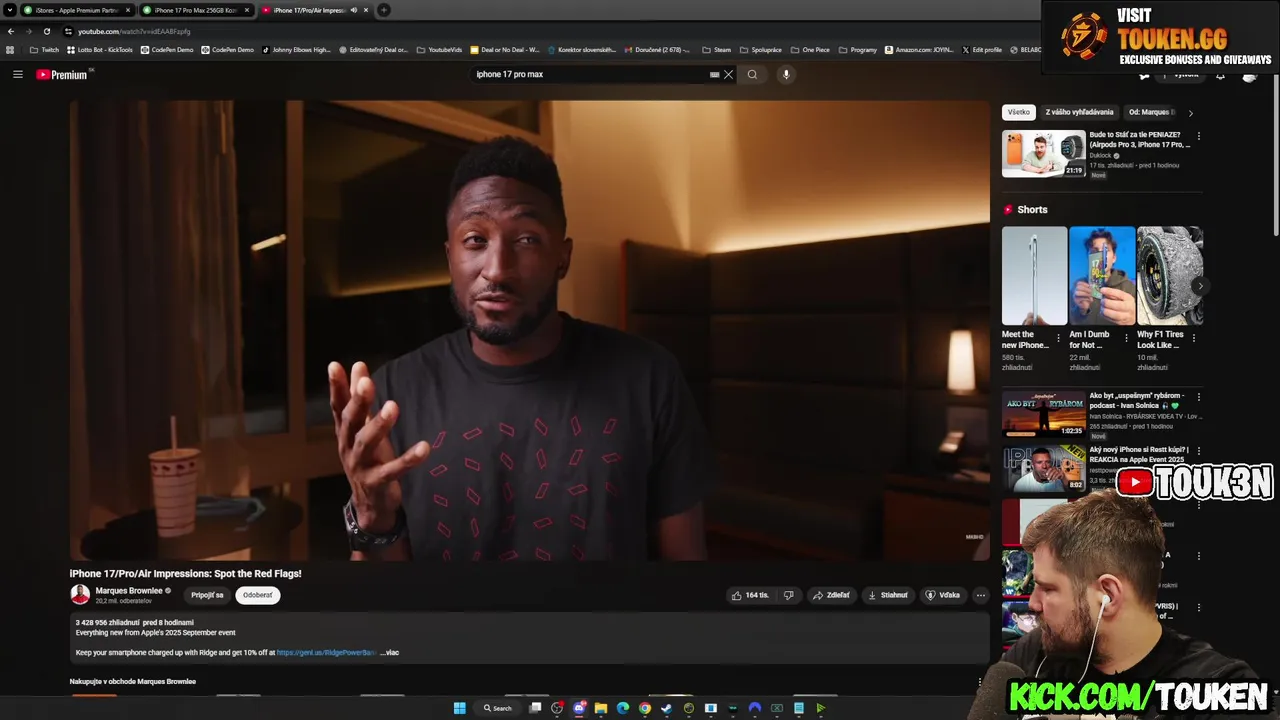1280x720 pixels.
Task: Open Twitch bookmark folder
Action: [x=44, y=49]
